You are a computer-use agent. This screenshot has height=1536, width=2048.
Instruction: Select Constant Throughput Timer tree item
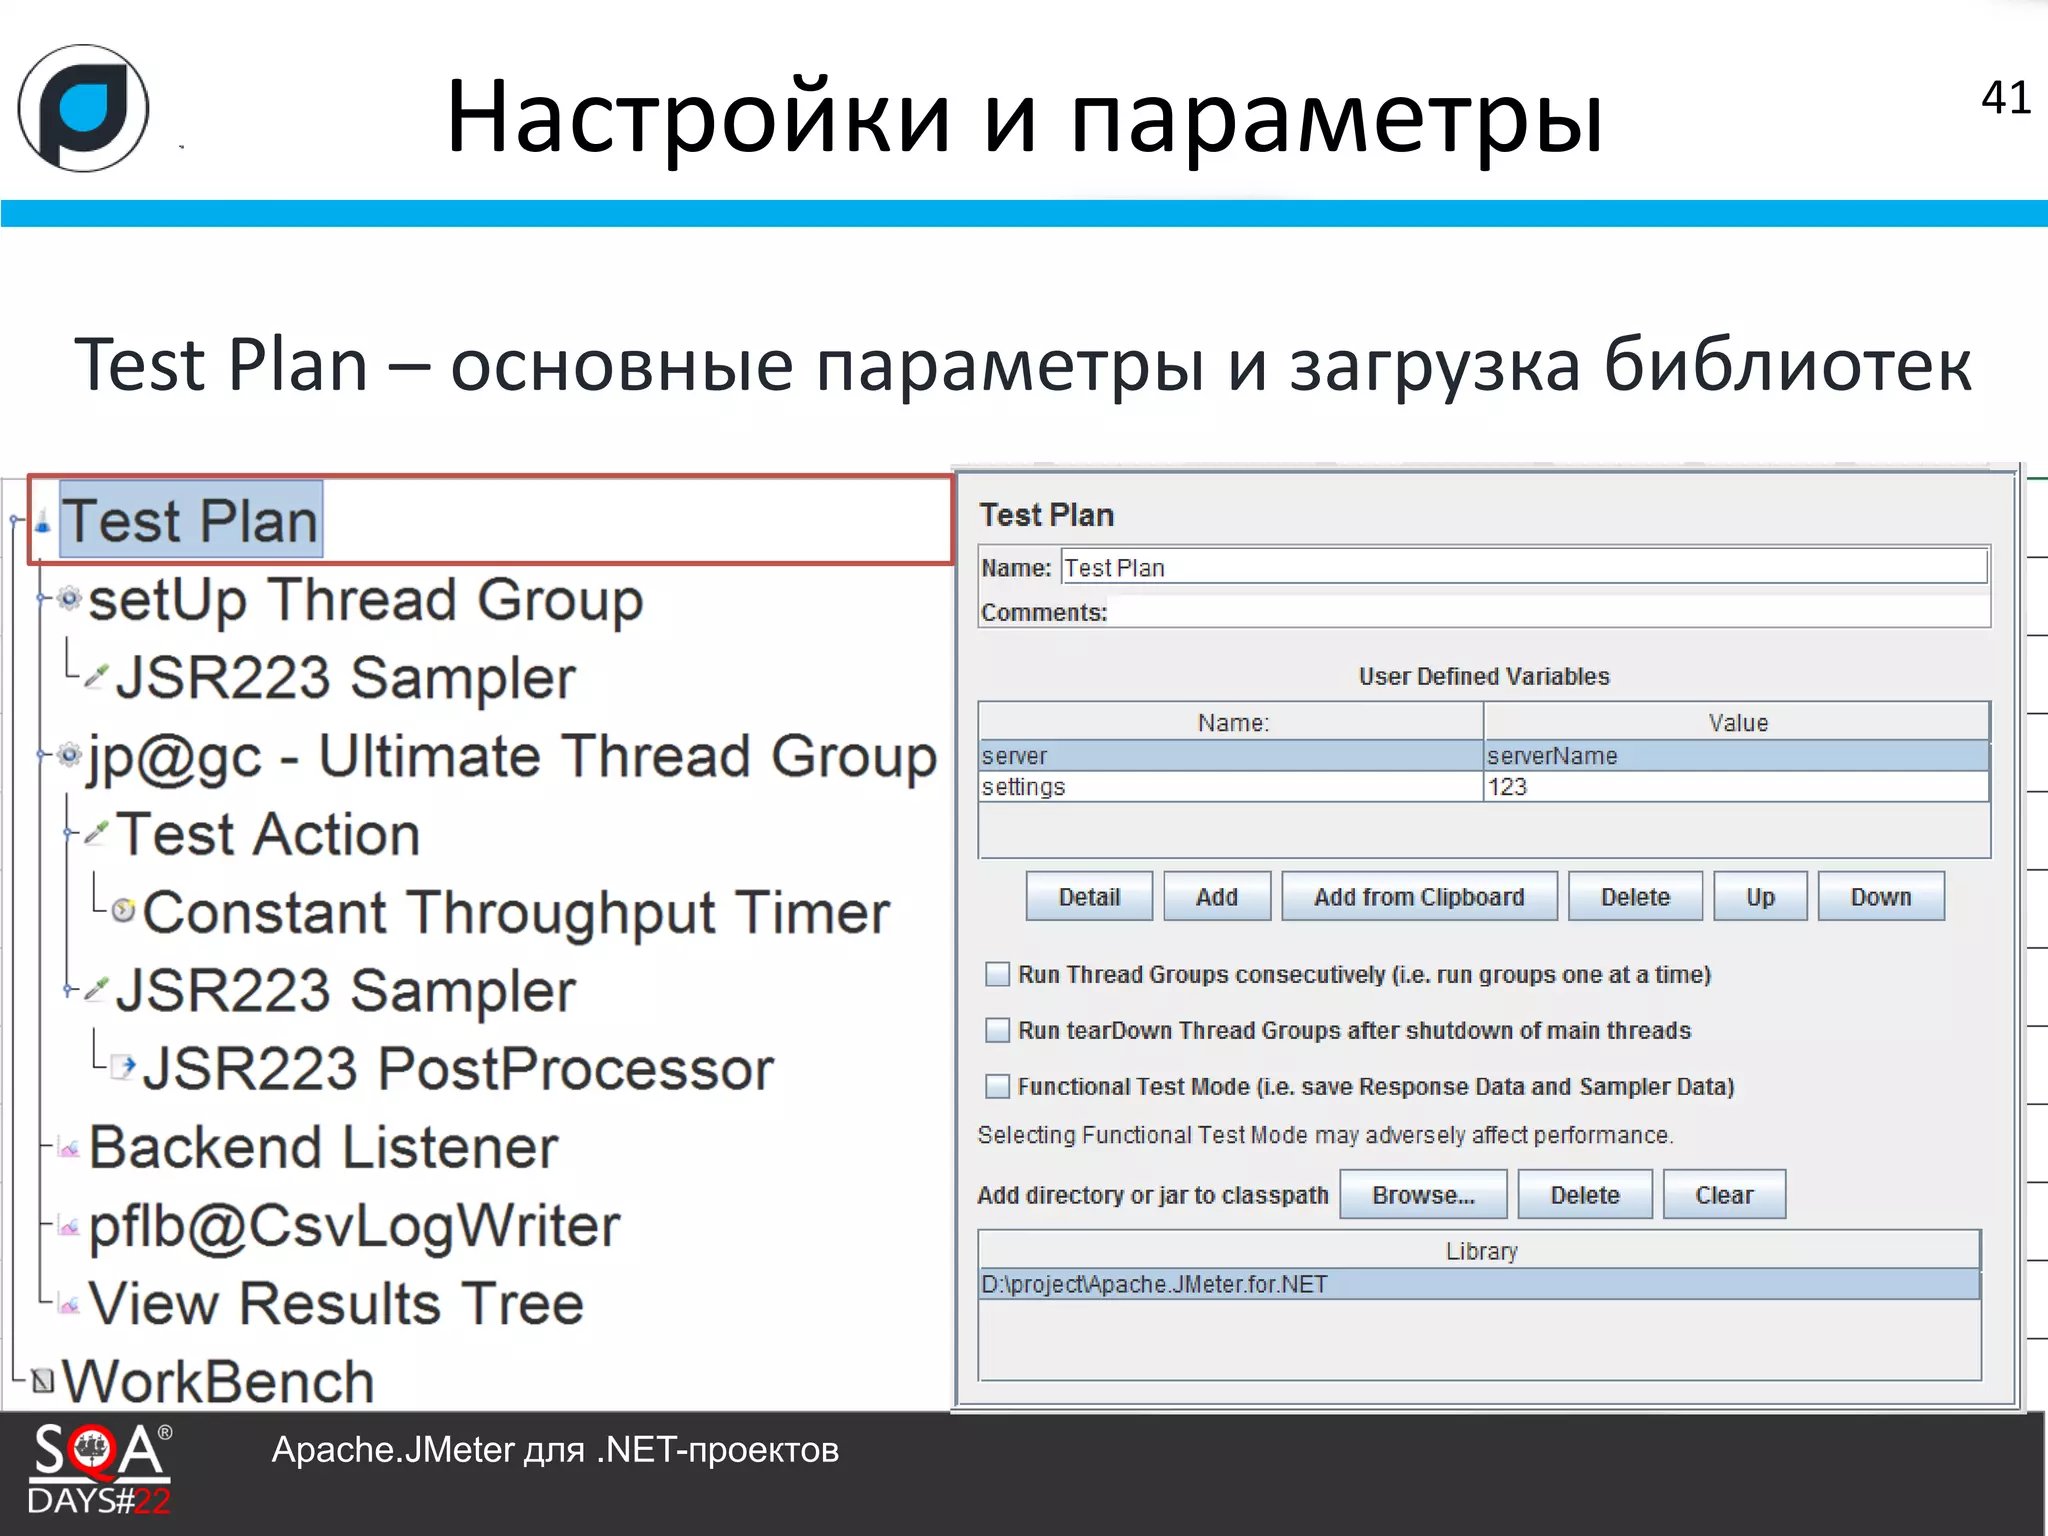click(516, 912)
